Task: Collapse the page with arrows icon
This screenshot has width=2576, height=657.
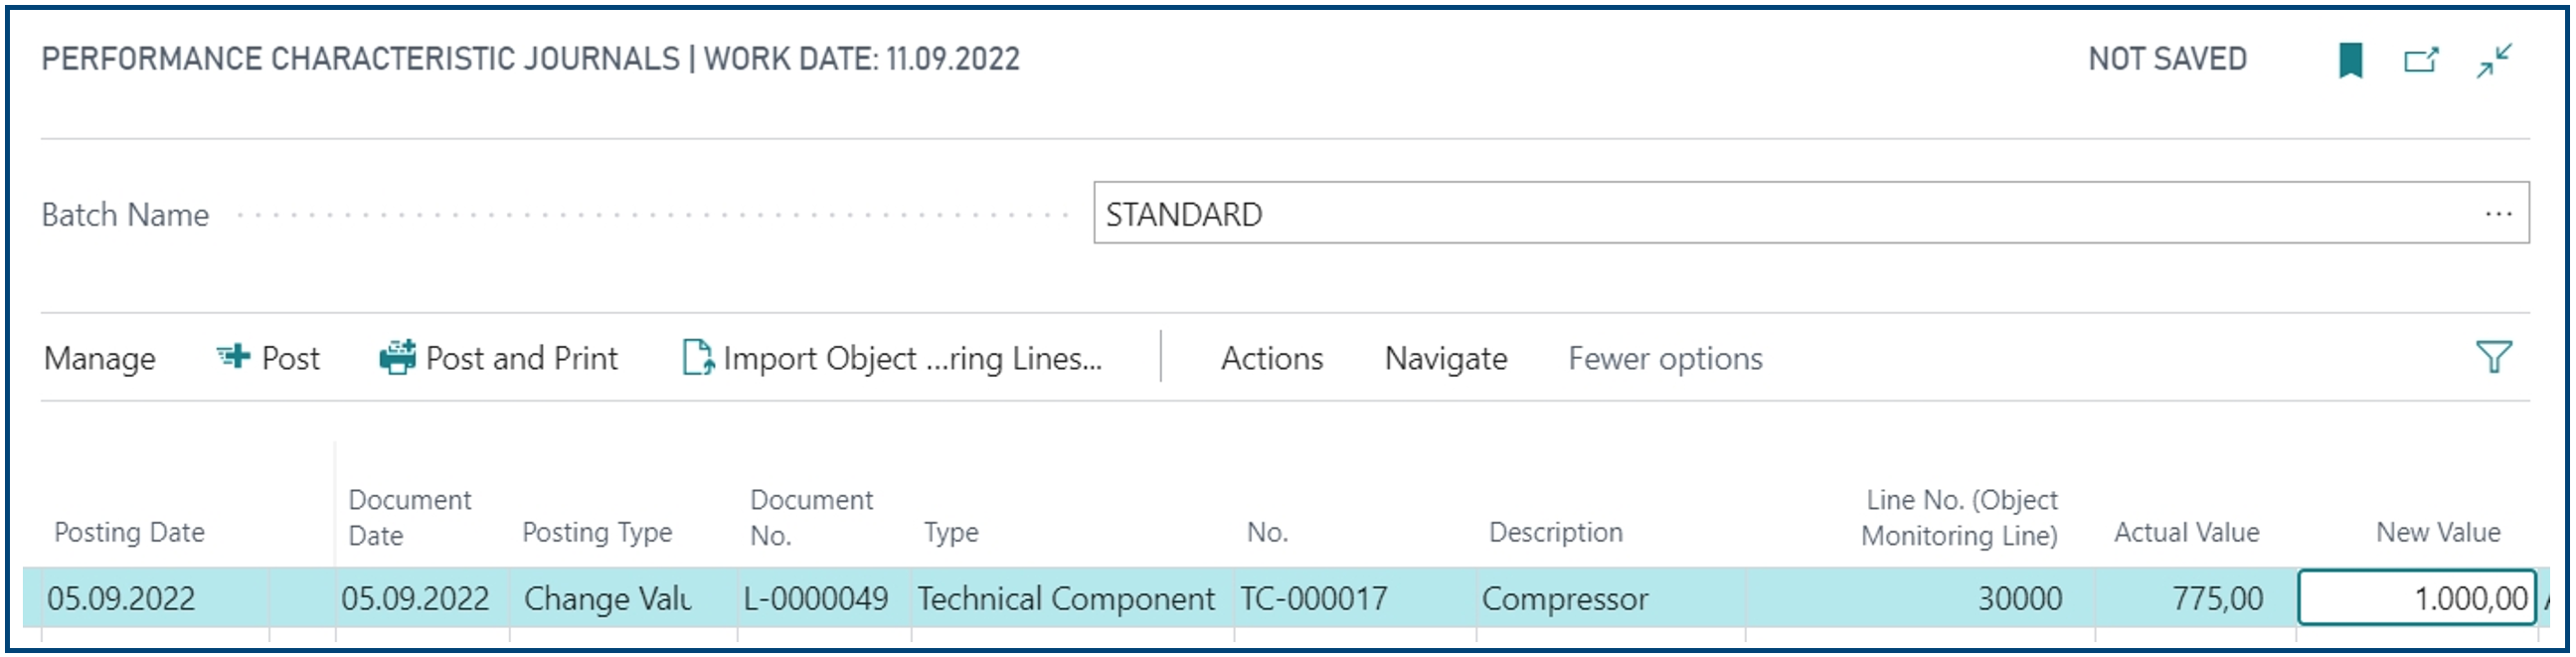Action: tap(2494, 60)
